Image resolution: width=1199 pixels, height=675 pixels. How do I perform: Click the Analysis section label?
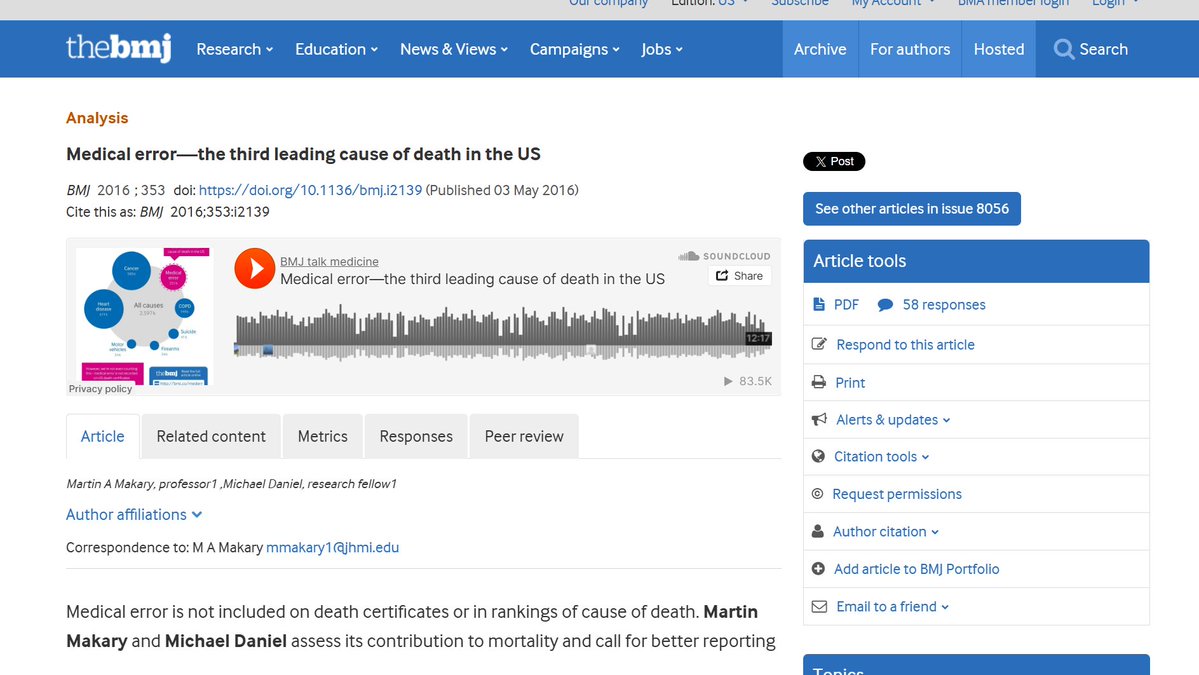97,118
